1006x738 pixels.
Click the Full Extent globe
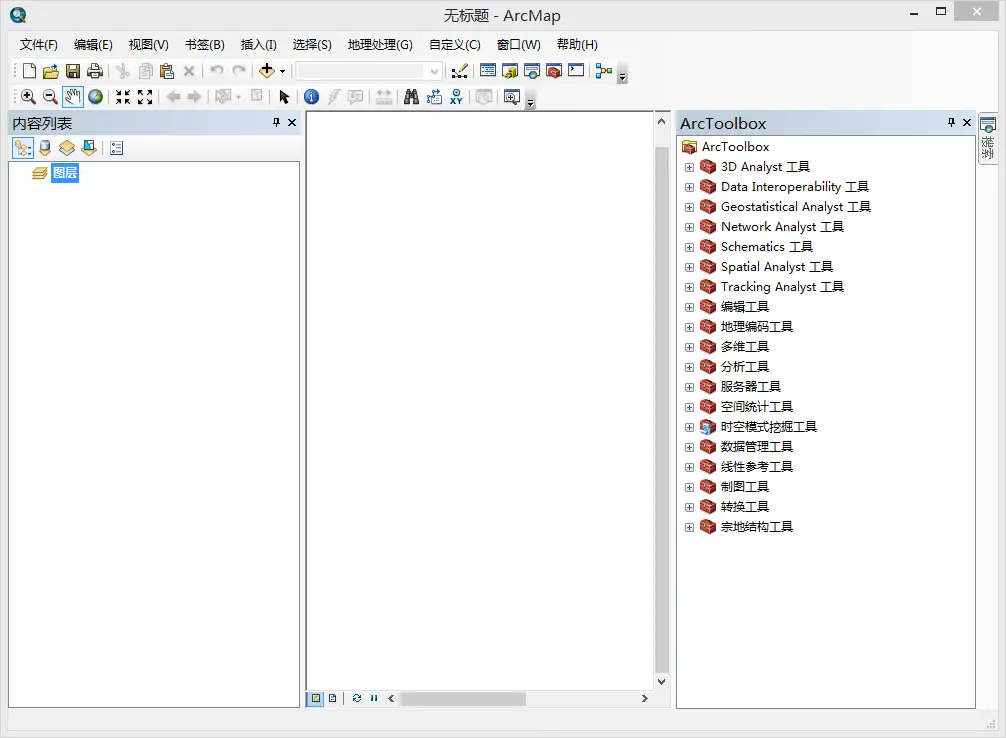[x=96, y=97]
